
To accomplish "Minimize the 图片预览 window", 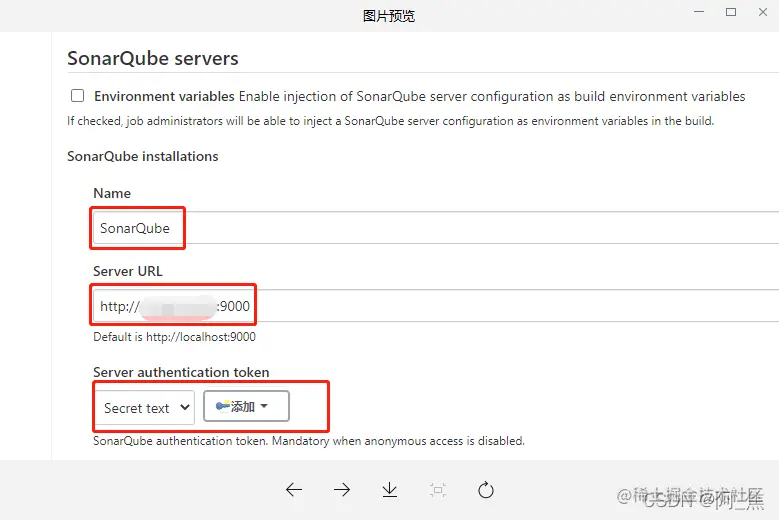I will pos(699,12).
